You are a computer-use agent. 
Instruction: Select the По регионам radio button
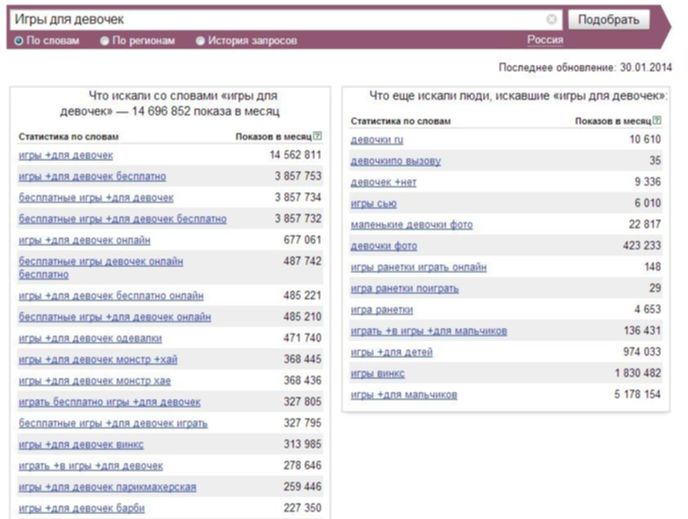point(104,41)
